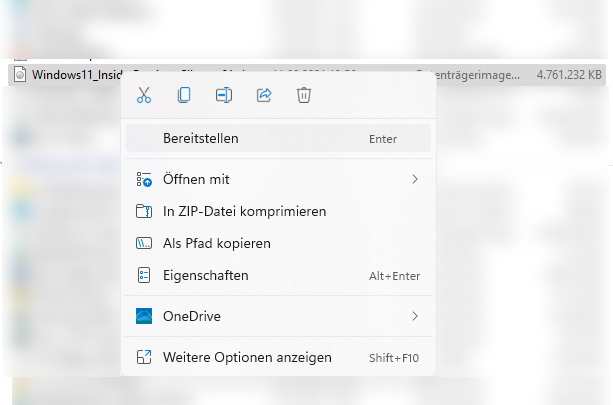Click the Share icon
The image size is (613, 405).
pos(264,95)
